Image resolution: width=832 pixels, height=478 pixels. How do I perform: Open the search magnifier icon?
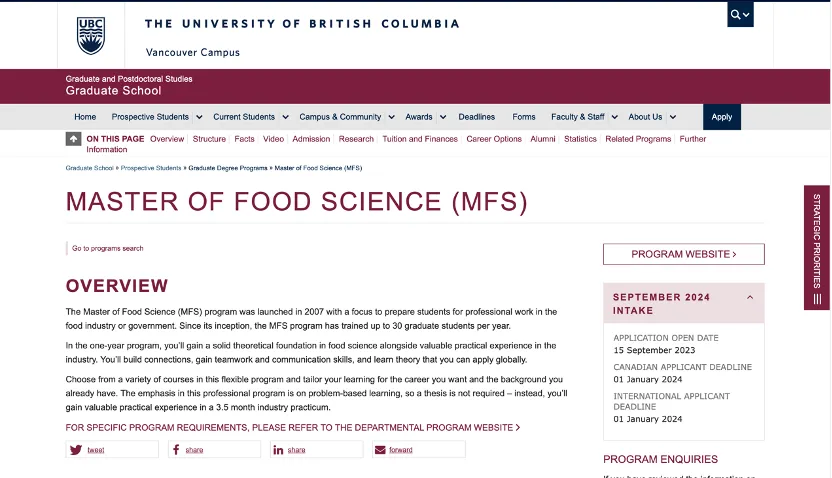[x=736, y=15]
